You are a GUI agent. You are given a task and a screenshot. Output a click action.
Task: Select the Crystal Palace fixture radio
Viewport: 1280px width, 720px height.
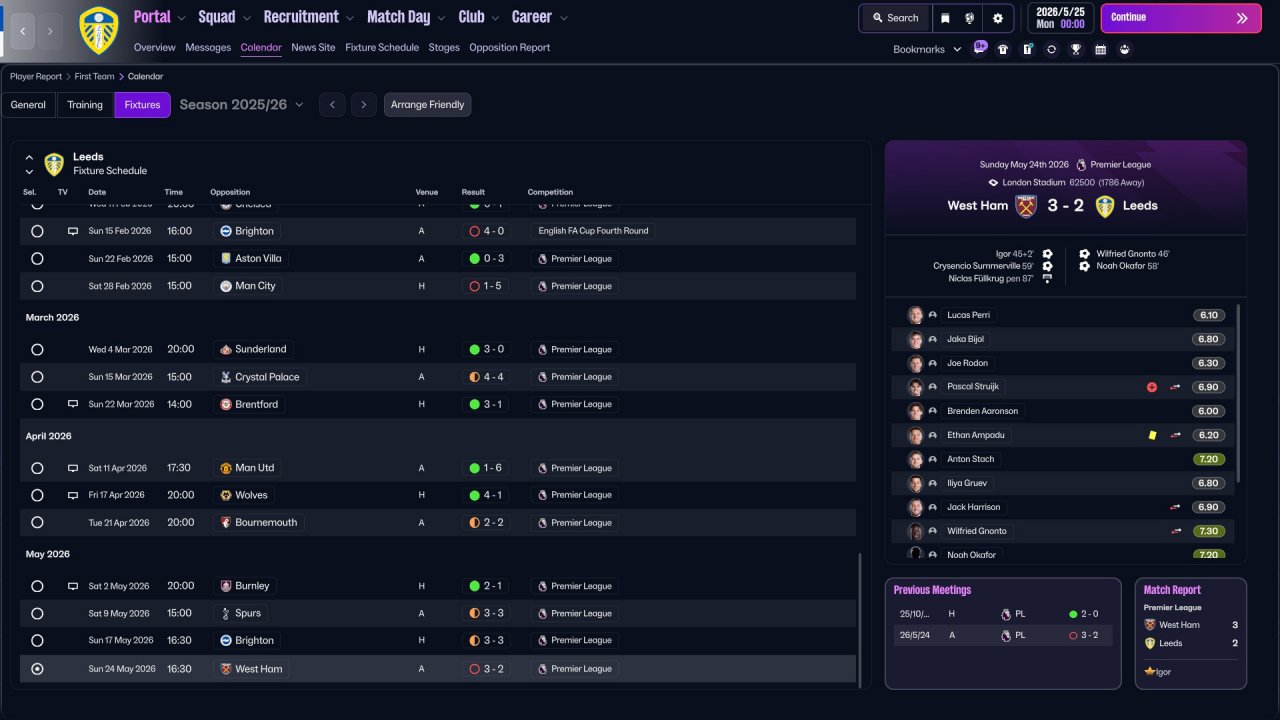tap(37, 377)
